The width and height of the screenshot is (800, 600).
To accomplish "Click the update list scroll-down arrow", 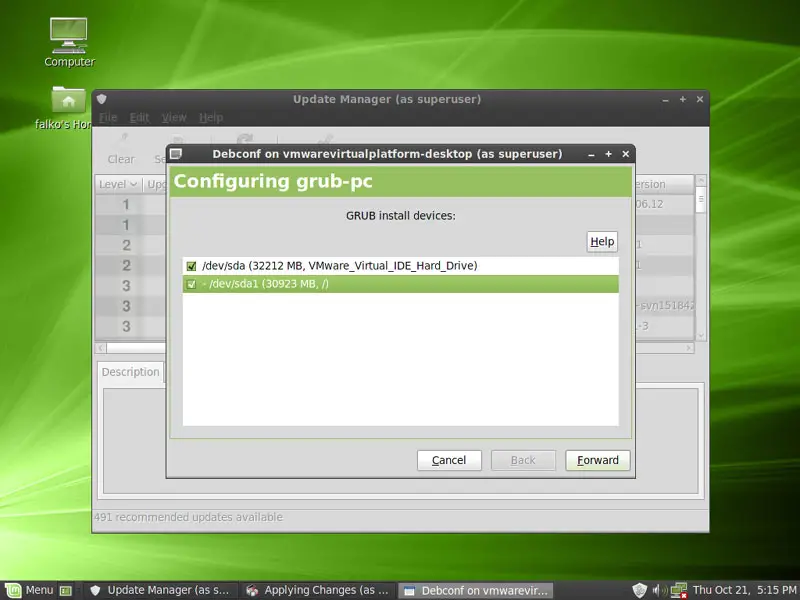I will [701, 335].
